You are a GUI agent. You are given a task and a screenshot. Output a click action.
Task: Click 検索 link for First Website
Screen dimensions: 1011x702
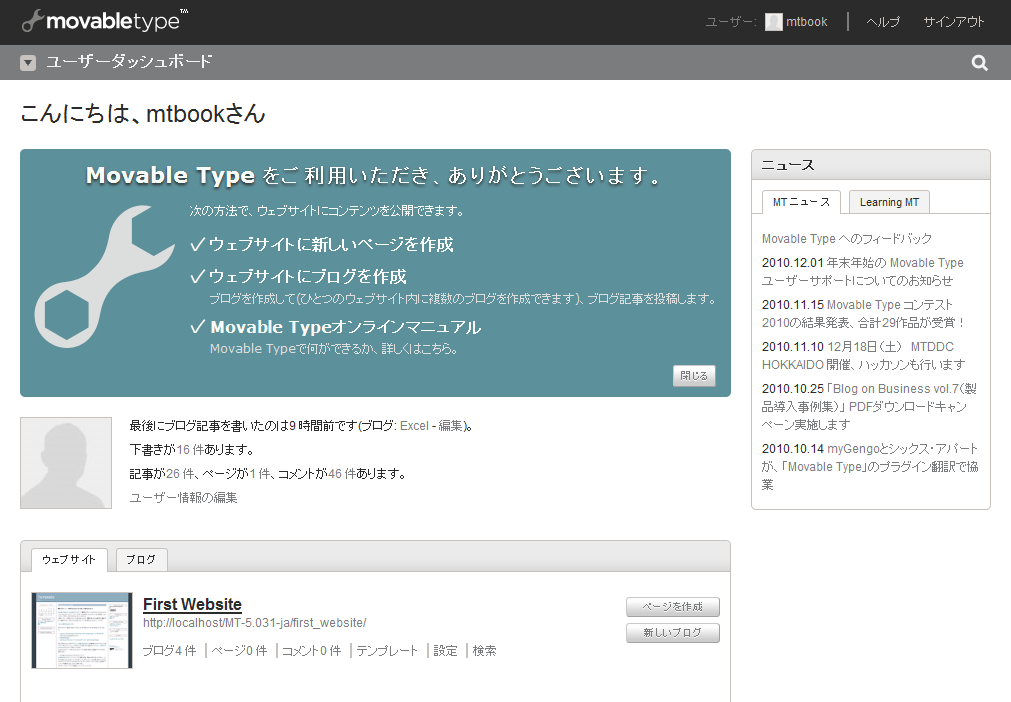click(484, 651)
